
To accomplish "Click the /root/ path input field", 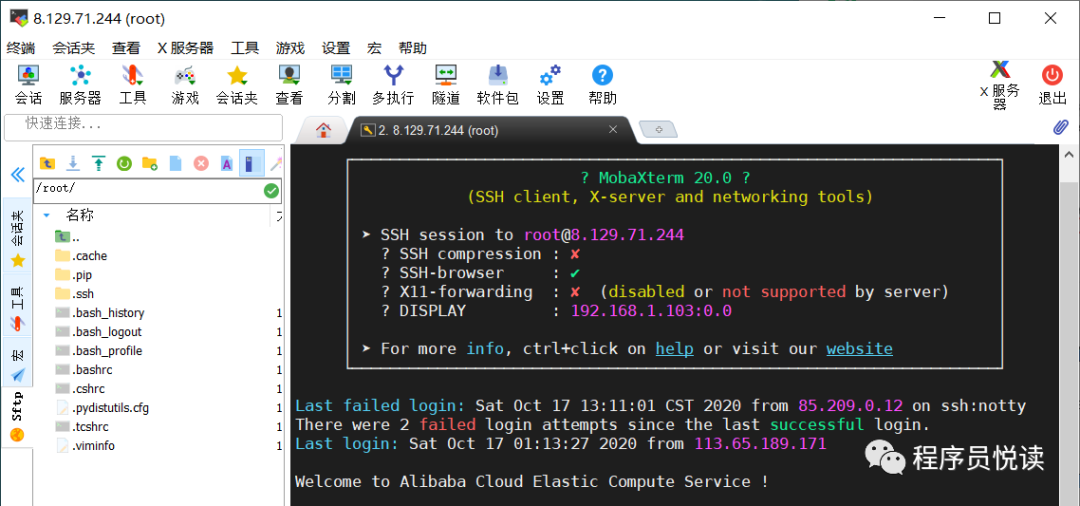I will [x=148, y=190].
